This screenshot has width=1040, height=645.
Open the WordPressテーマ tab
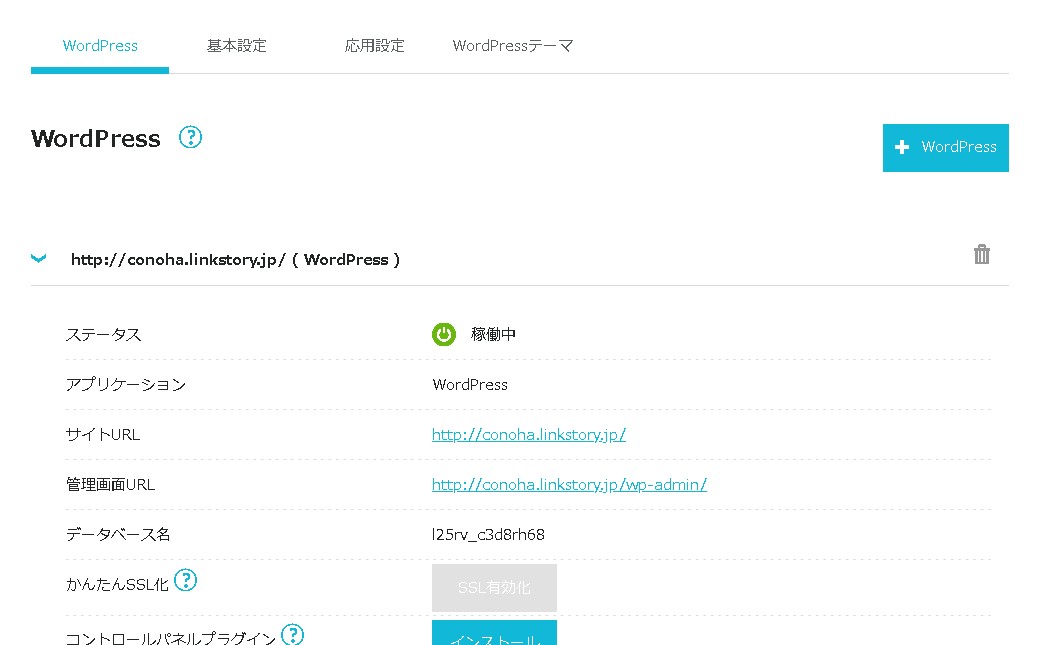coord(512,45)
